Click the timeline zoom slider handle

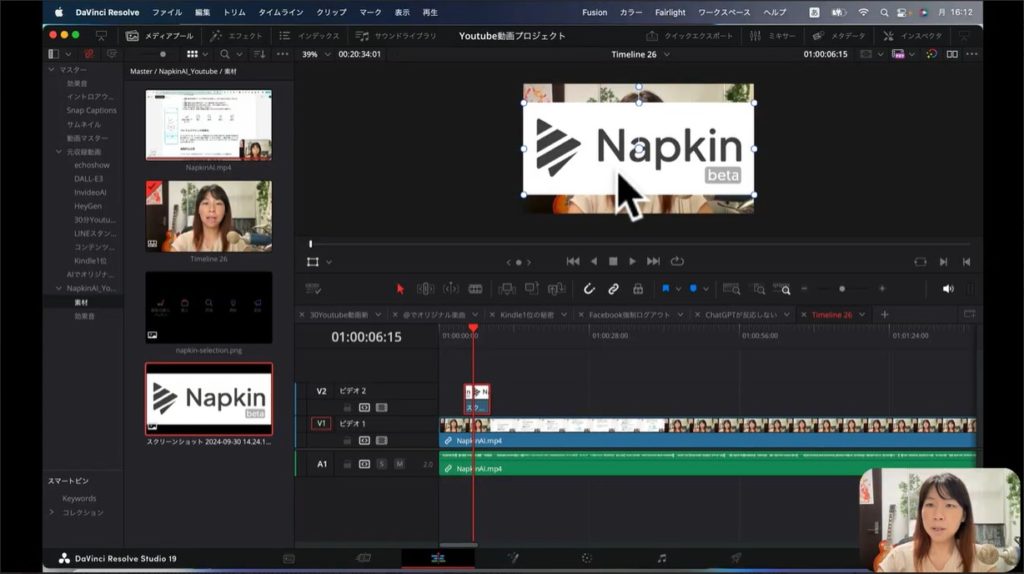pyautogui.click(x=841, y=289)
